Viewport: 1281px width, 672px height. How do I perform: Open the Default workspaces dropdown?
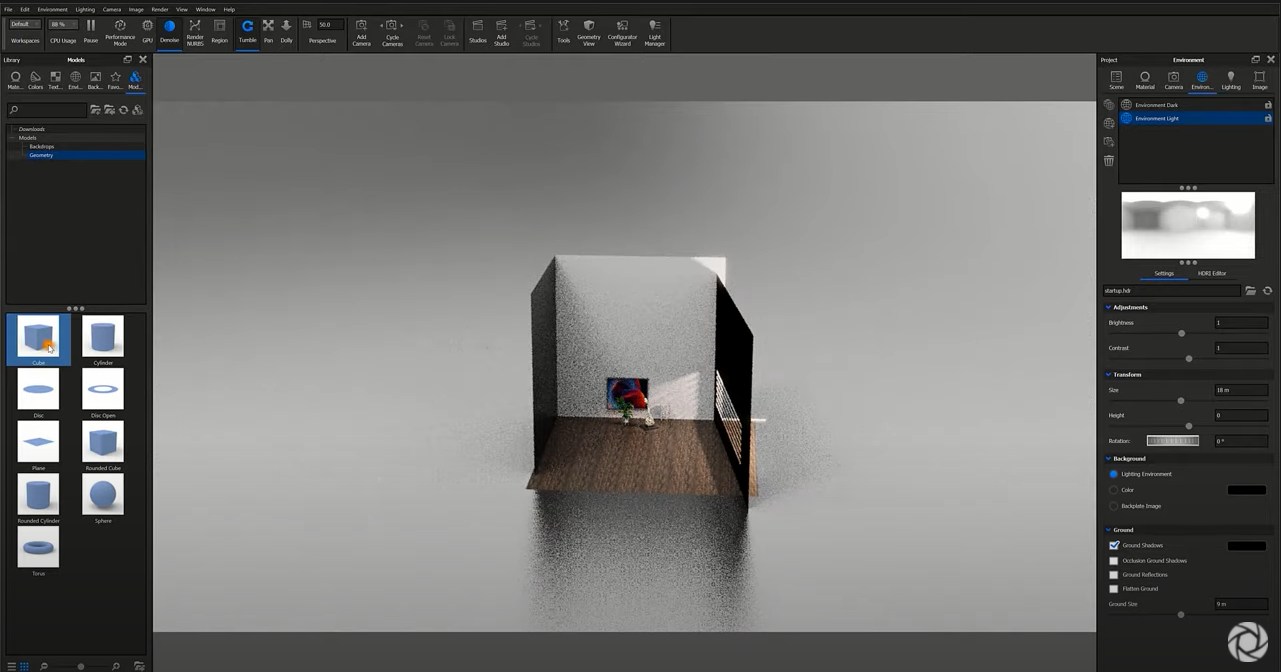point(23,24)
